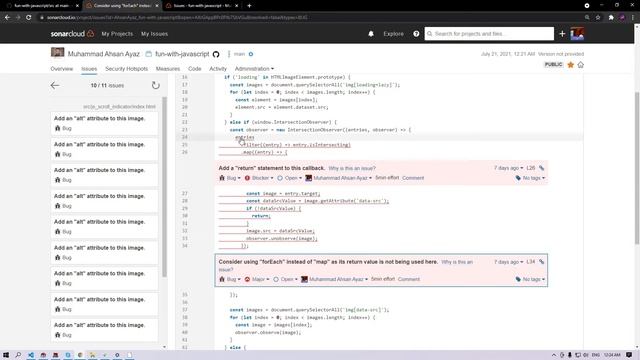Click Comment on the return-statement issue
Screen dimensions: 640x360
tap(413, 178)
